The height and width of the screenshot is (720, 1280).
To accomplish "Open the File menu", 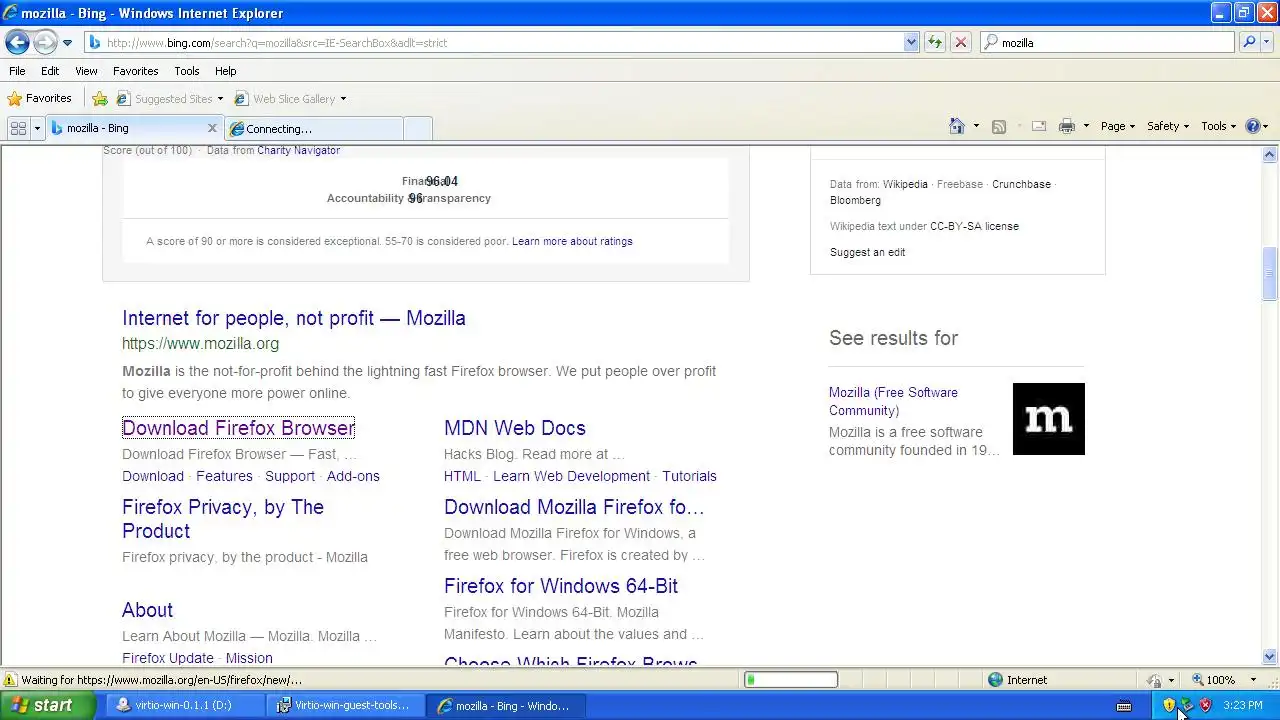I will [x=17, y=71].
